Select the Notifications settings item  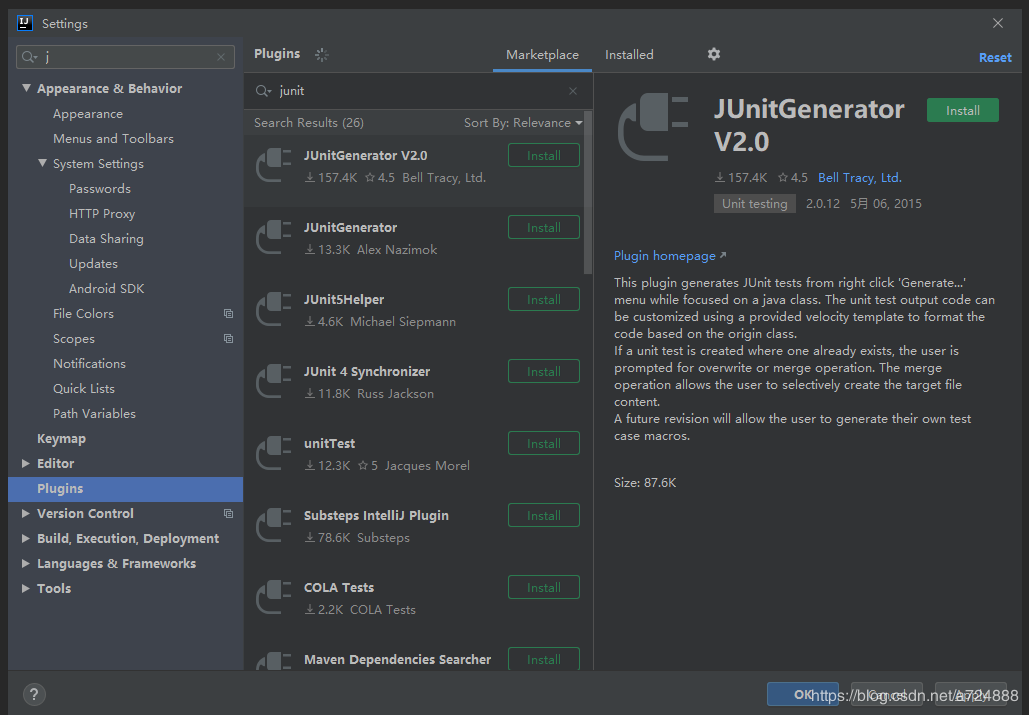click(x=89, y=363)
